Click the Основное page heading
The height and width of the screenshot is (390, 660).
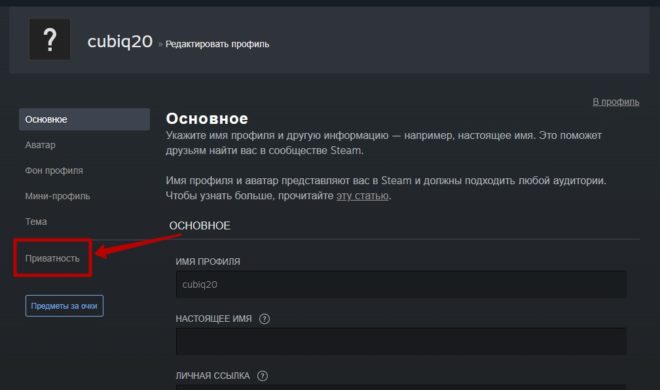click(x=207, y=119)
